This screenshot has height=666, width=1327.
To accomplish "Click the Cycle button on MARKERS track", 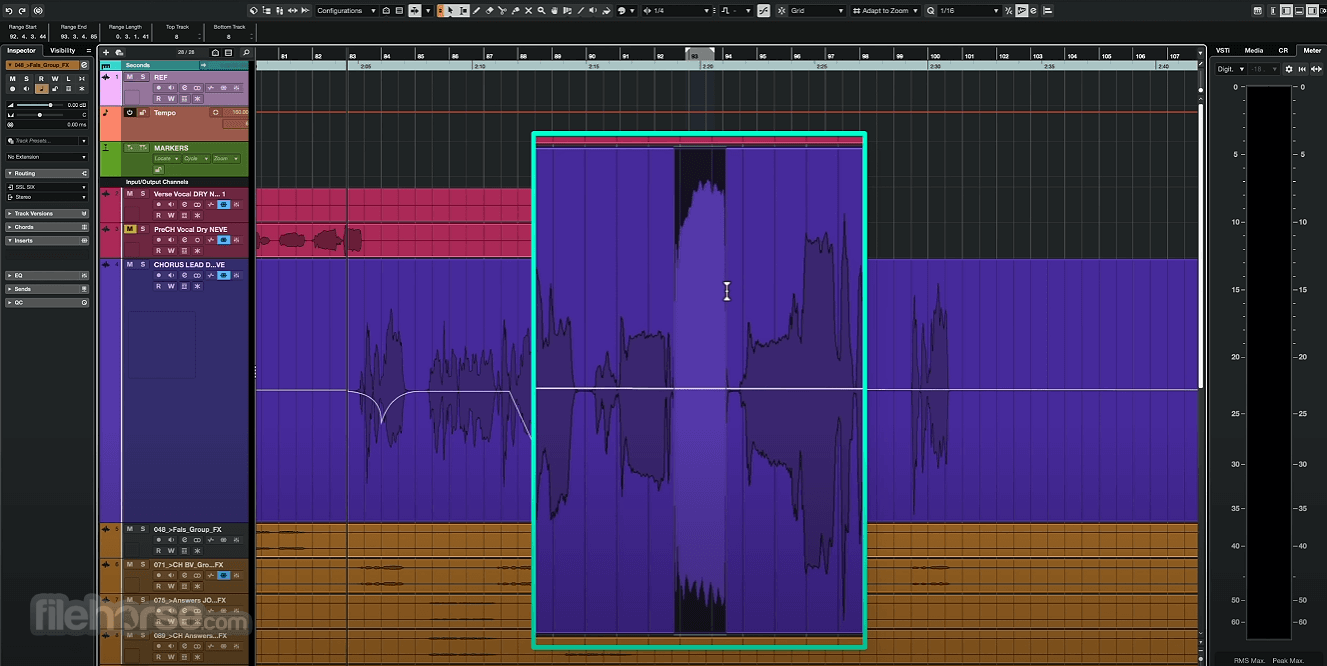I will point(196,158).
